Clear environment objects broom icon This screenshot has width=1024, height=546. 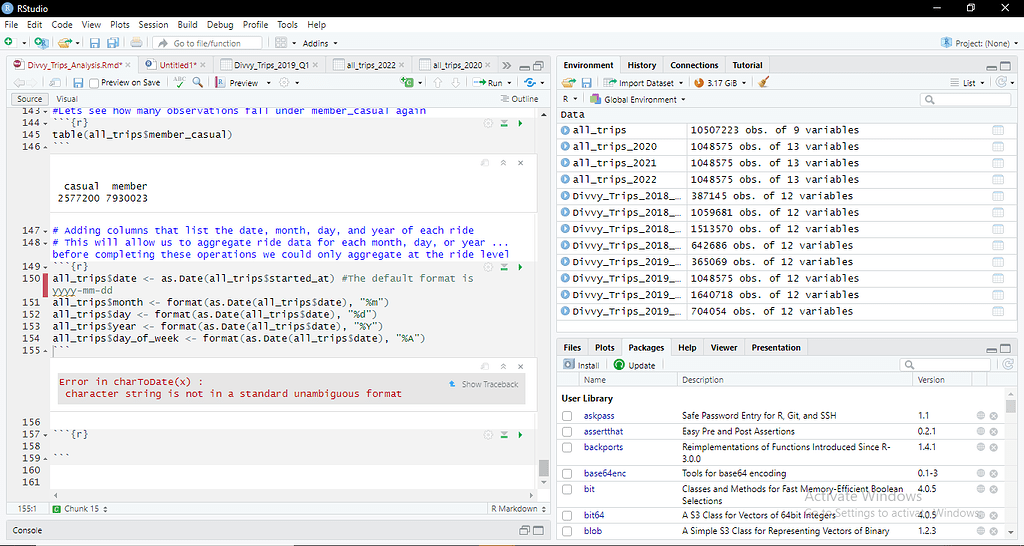pyautogui.click(x=764, y=82)
